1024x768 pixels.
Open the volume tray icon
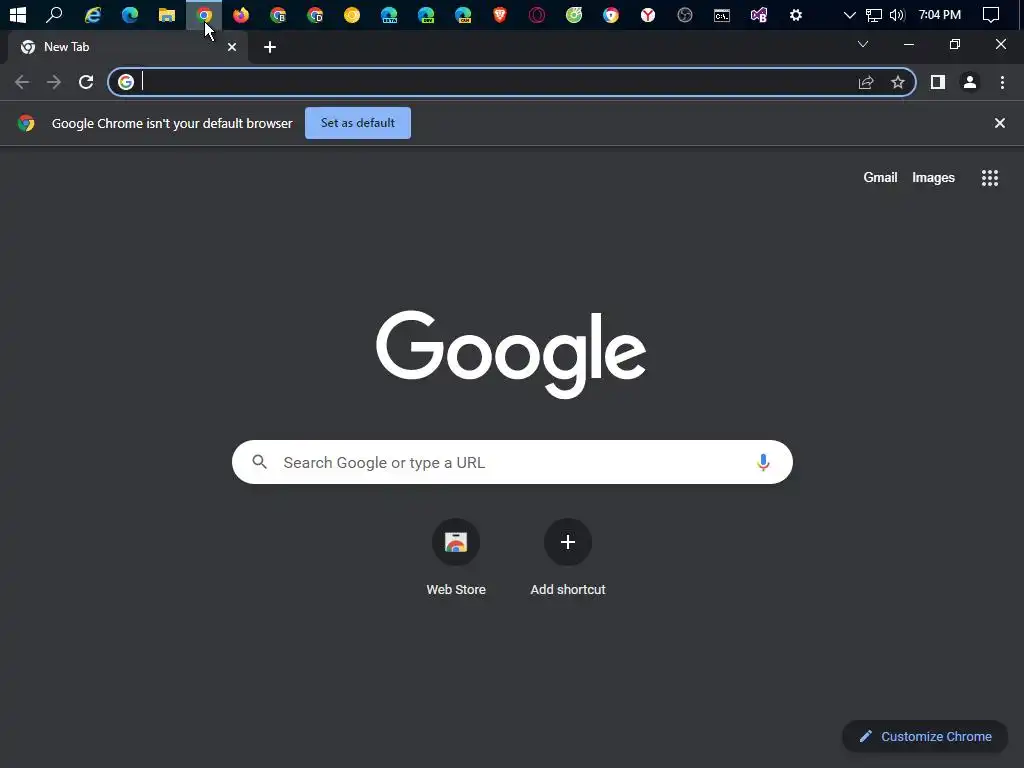coord(897,14)
